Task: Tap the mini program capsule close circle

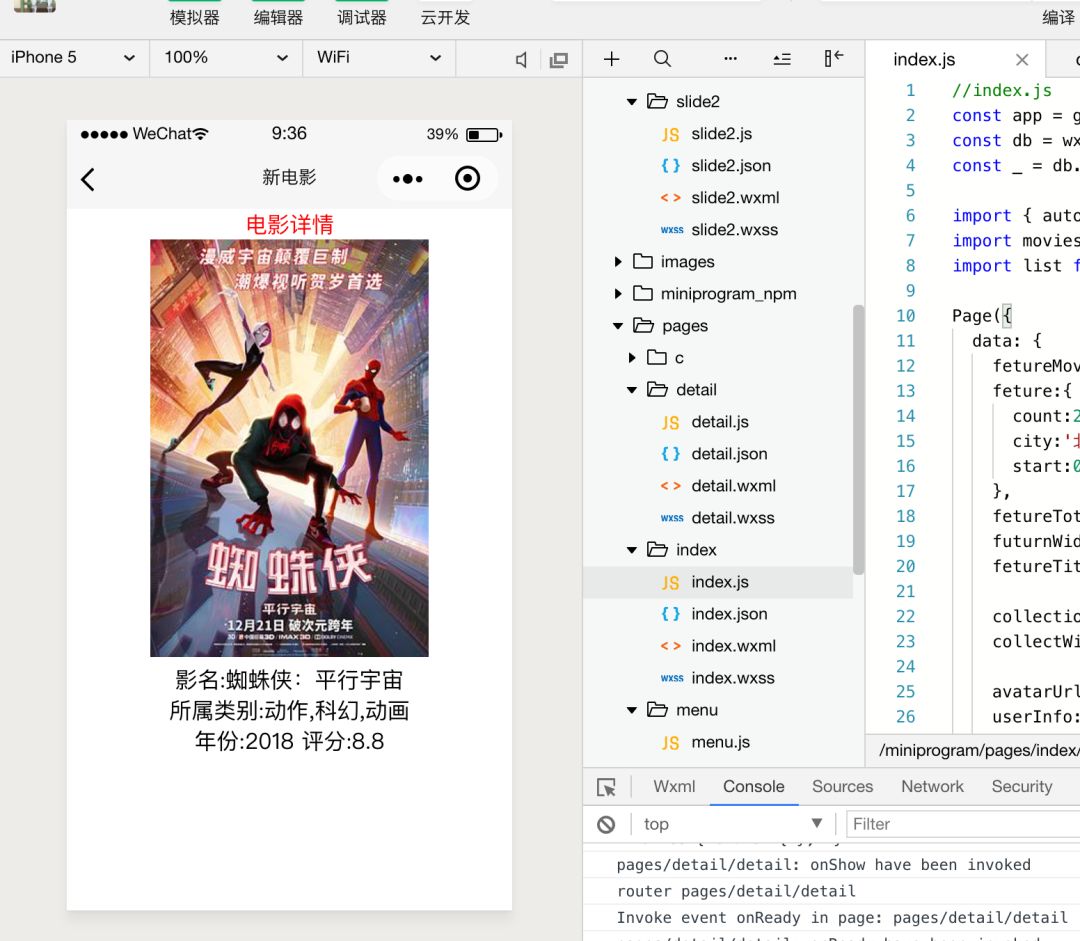Action: pyautogui.click(x=467, y=178)
